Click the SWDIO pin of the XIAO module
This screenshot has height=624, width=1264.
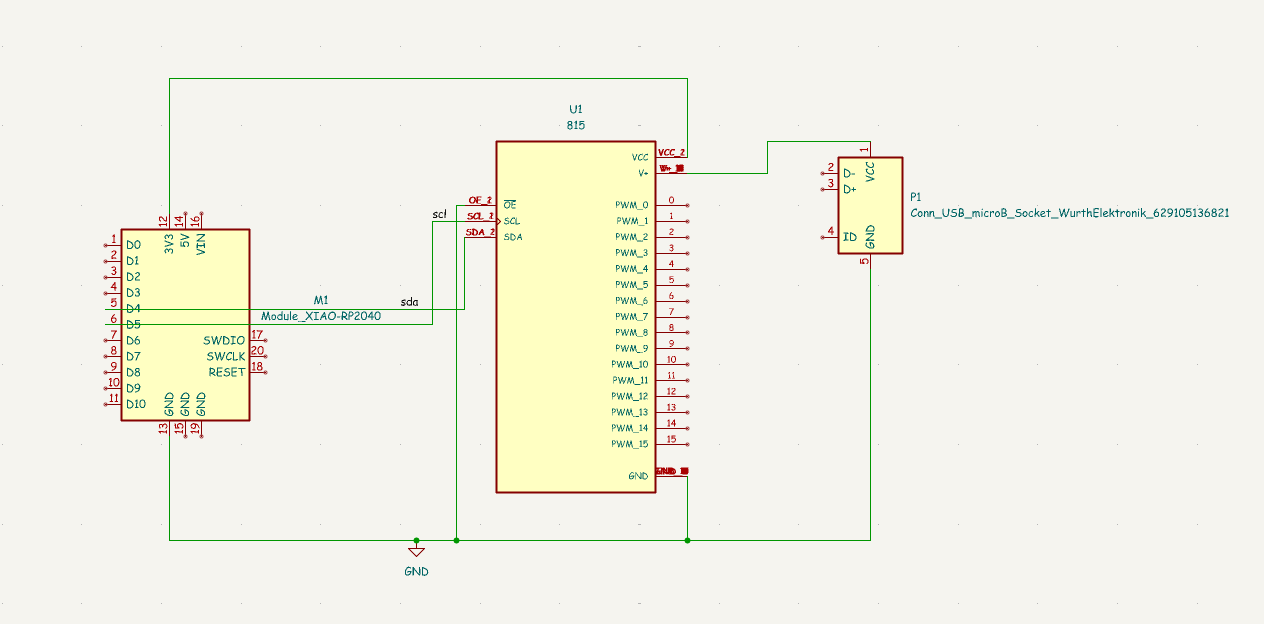226,340
